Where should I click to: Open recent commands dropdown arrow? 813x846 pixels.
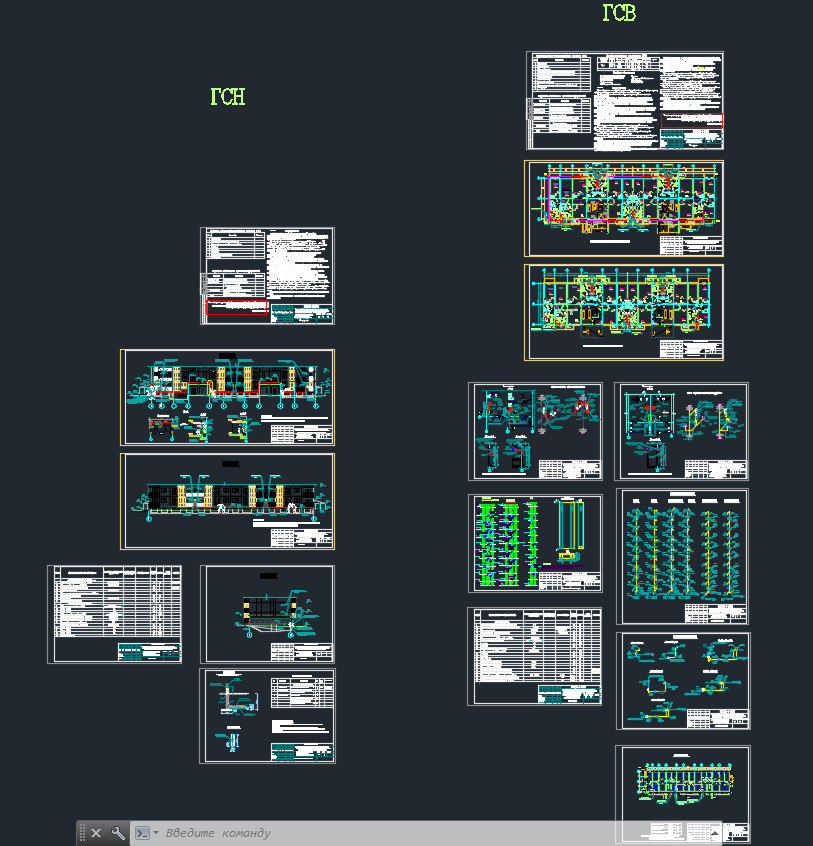tap(156, 833)
